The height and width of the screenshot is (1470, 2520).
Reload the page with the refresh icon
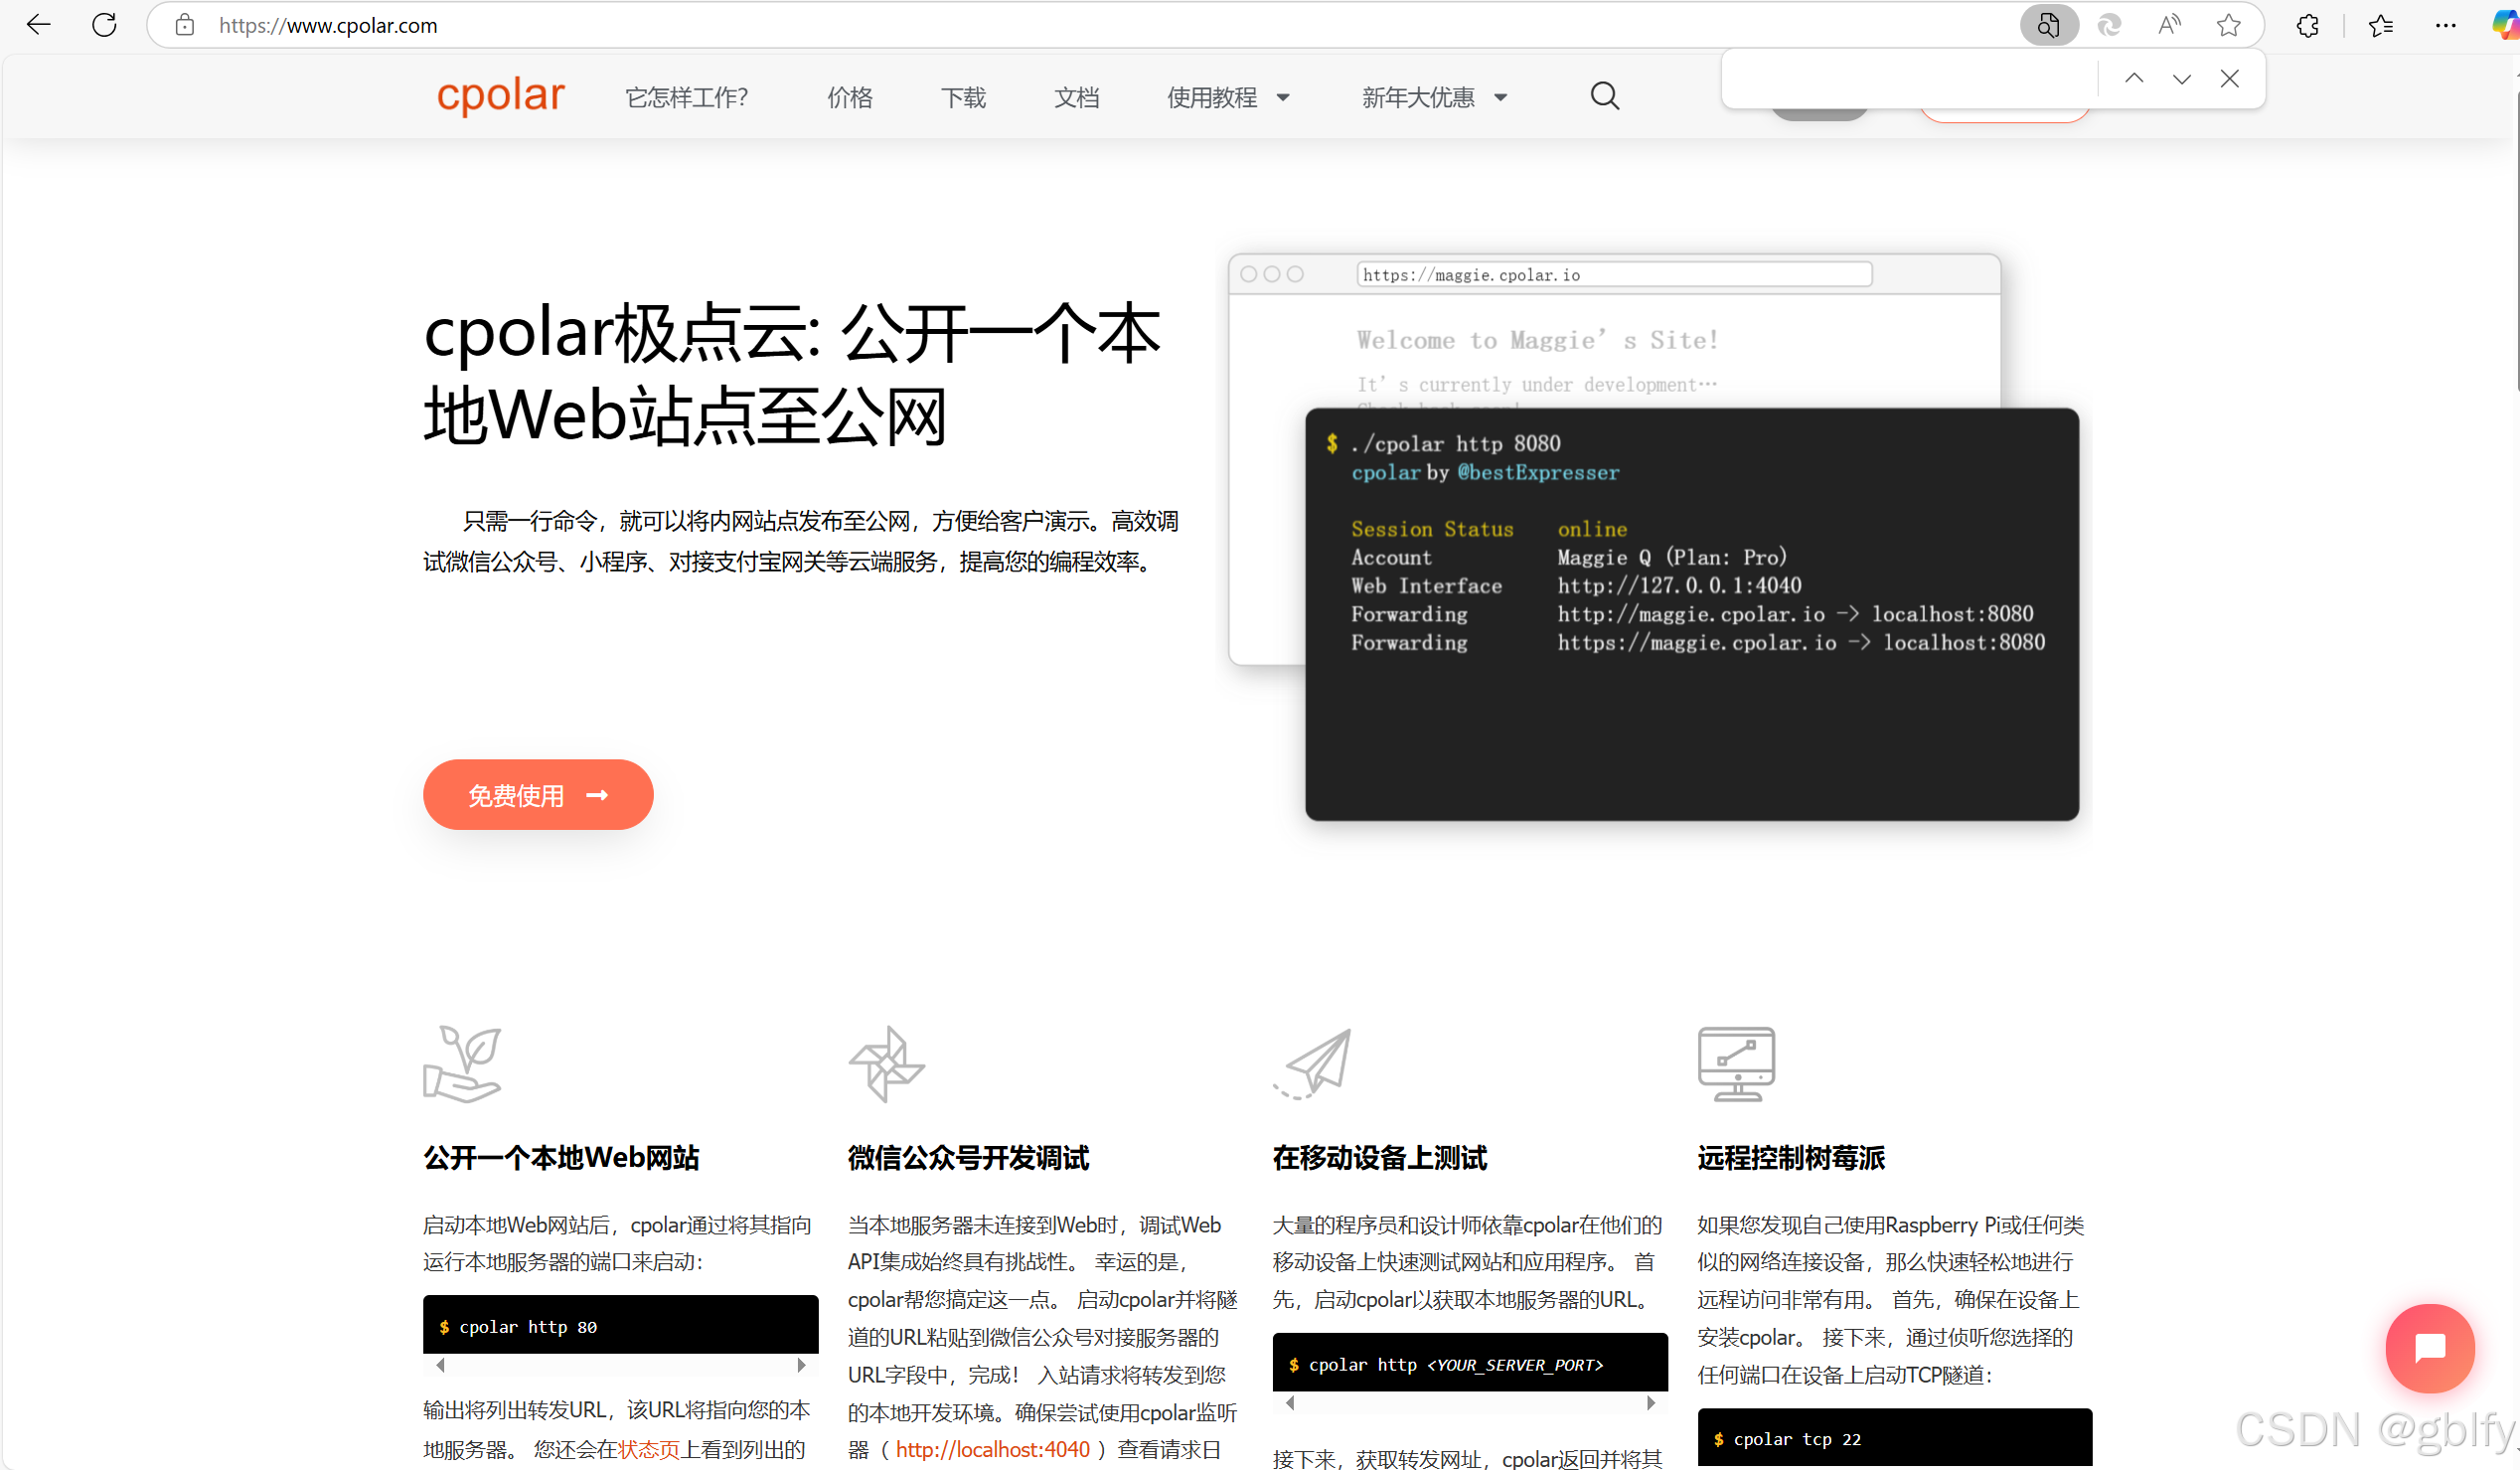click(104, 25)
